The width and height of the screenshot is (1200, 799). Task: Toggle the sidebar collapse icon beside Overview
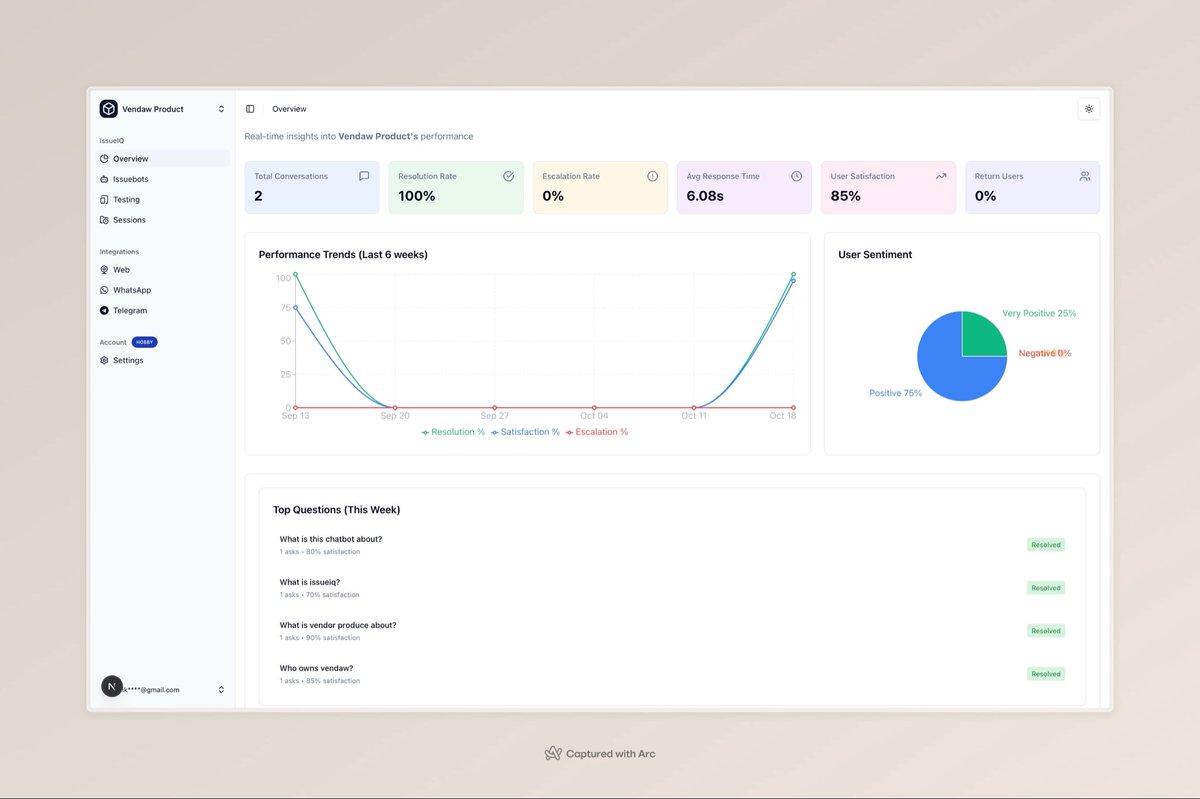coord(250,108)
